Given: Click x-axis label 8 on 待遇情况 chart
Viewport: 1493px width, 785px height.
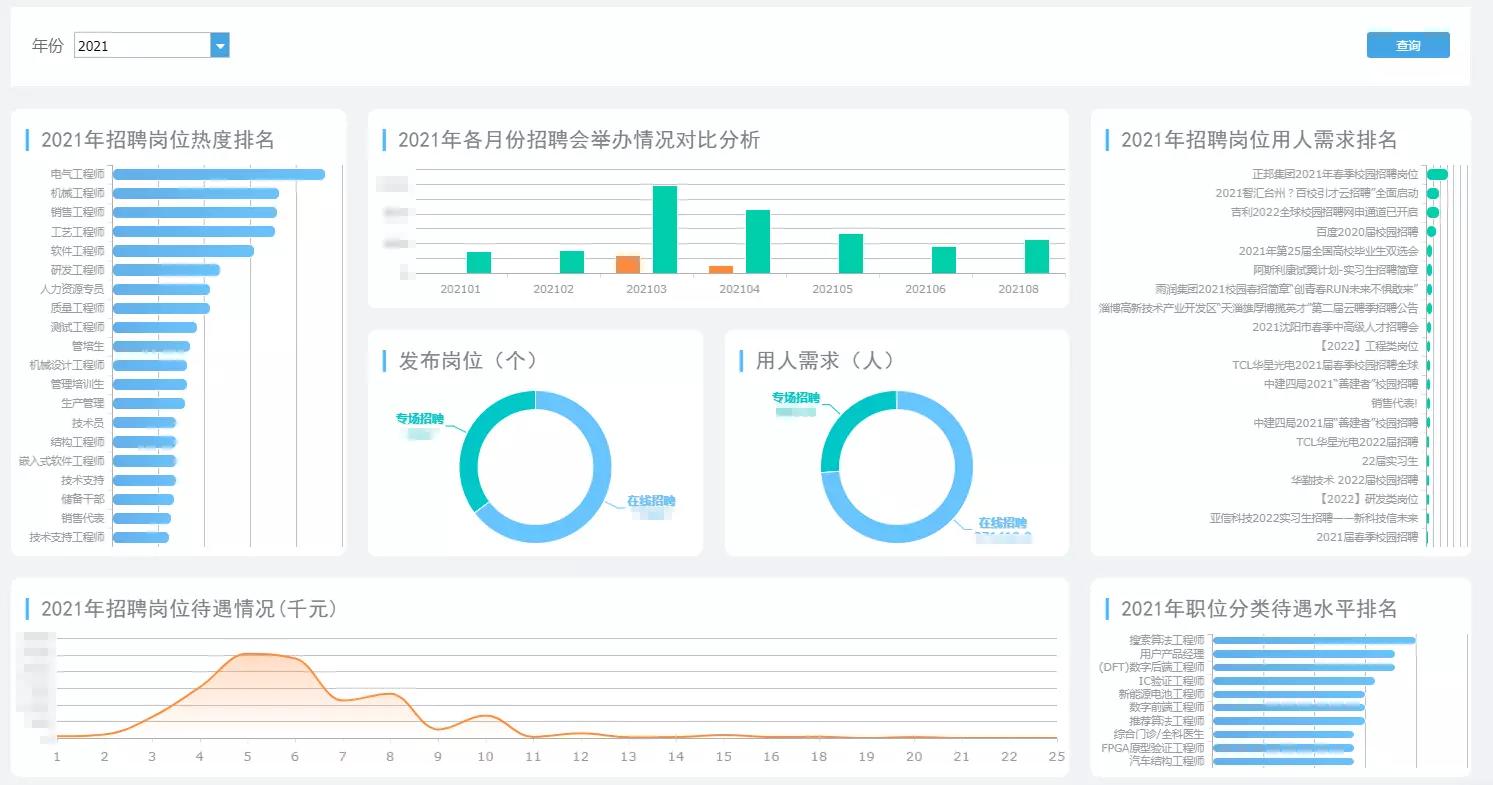Looking at the screenshot, I should coord(390,757).
